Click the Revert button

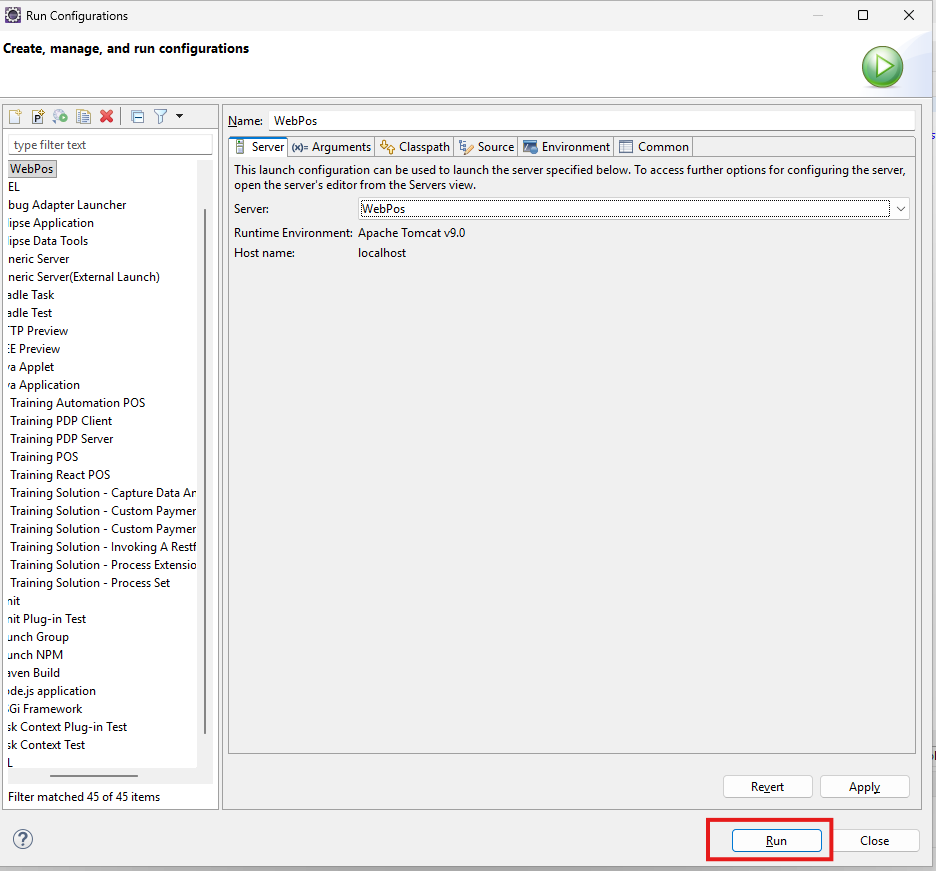(x=767, y=787)
